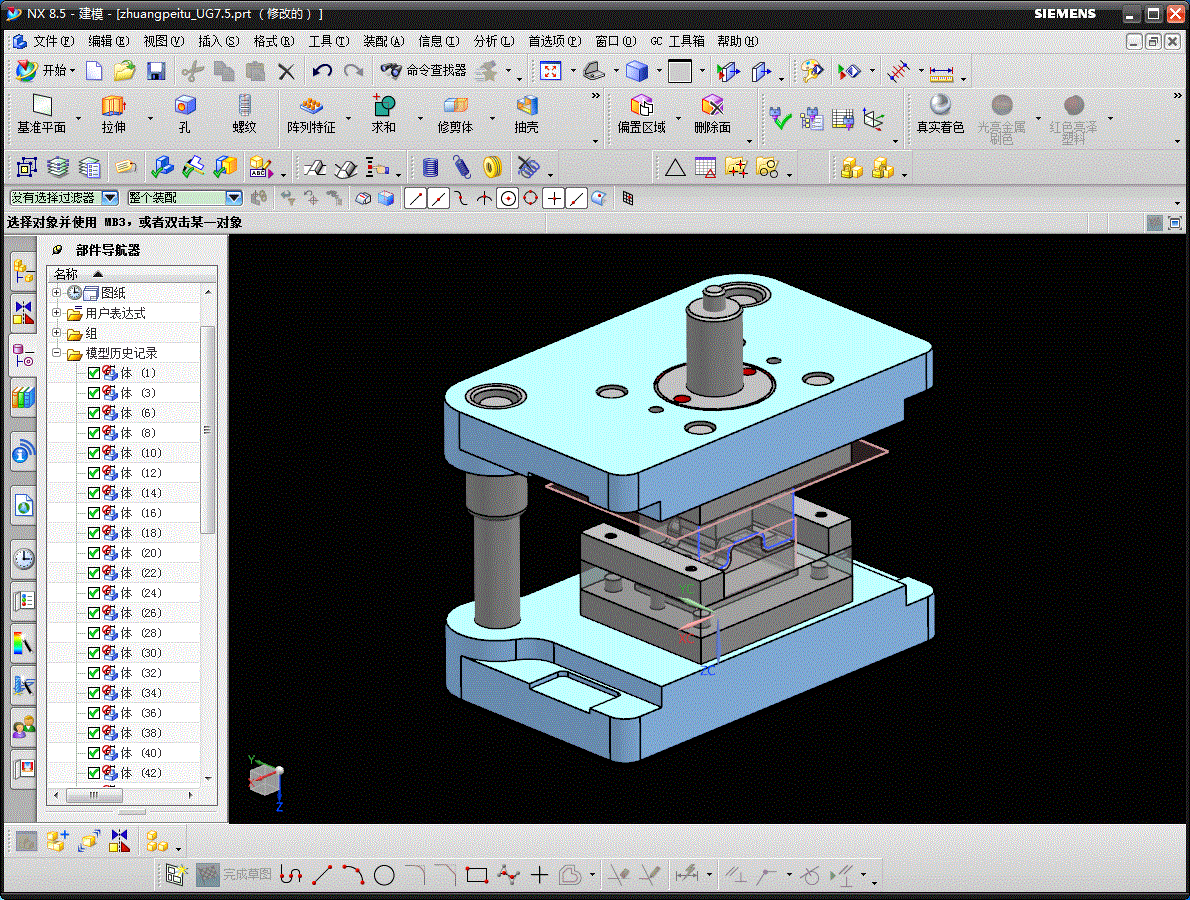
Task: Open the 偏置区域 (Offset Region) tool
Action: coord(641,113)
